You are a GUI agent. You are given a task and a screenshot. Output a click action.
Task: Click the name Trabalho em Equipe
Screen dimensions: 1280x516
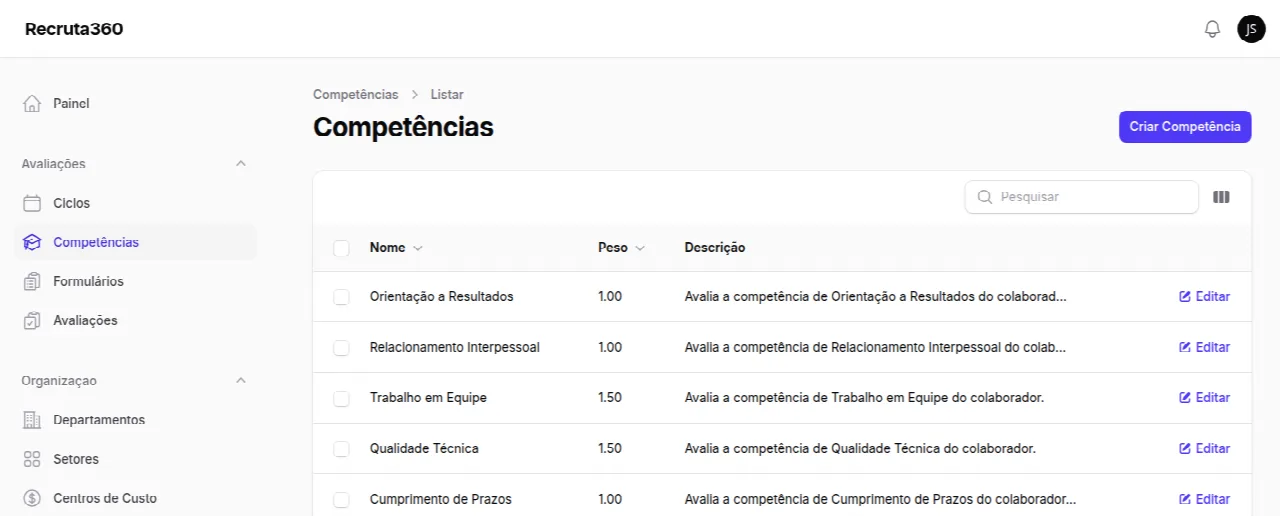coord(428,397)
